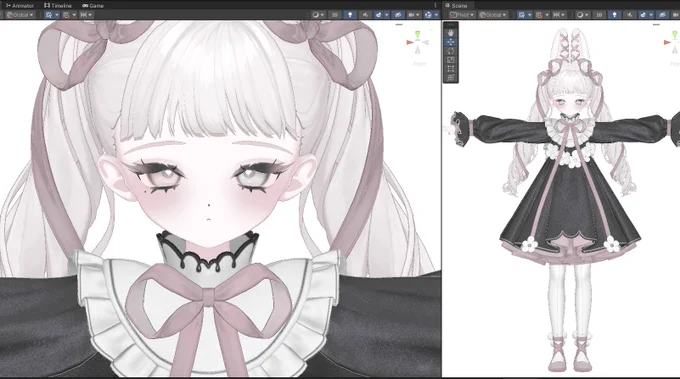The width and height of the screenshot is (680, 379).
Task: Click draw mode sphere icon in full-body view
Action: tap(580, 15)
